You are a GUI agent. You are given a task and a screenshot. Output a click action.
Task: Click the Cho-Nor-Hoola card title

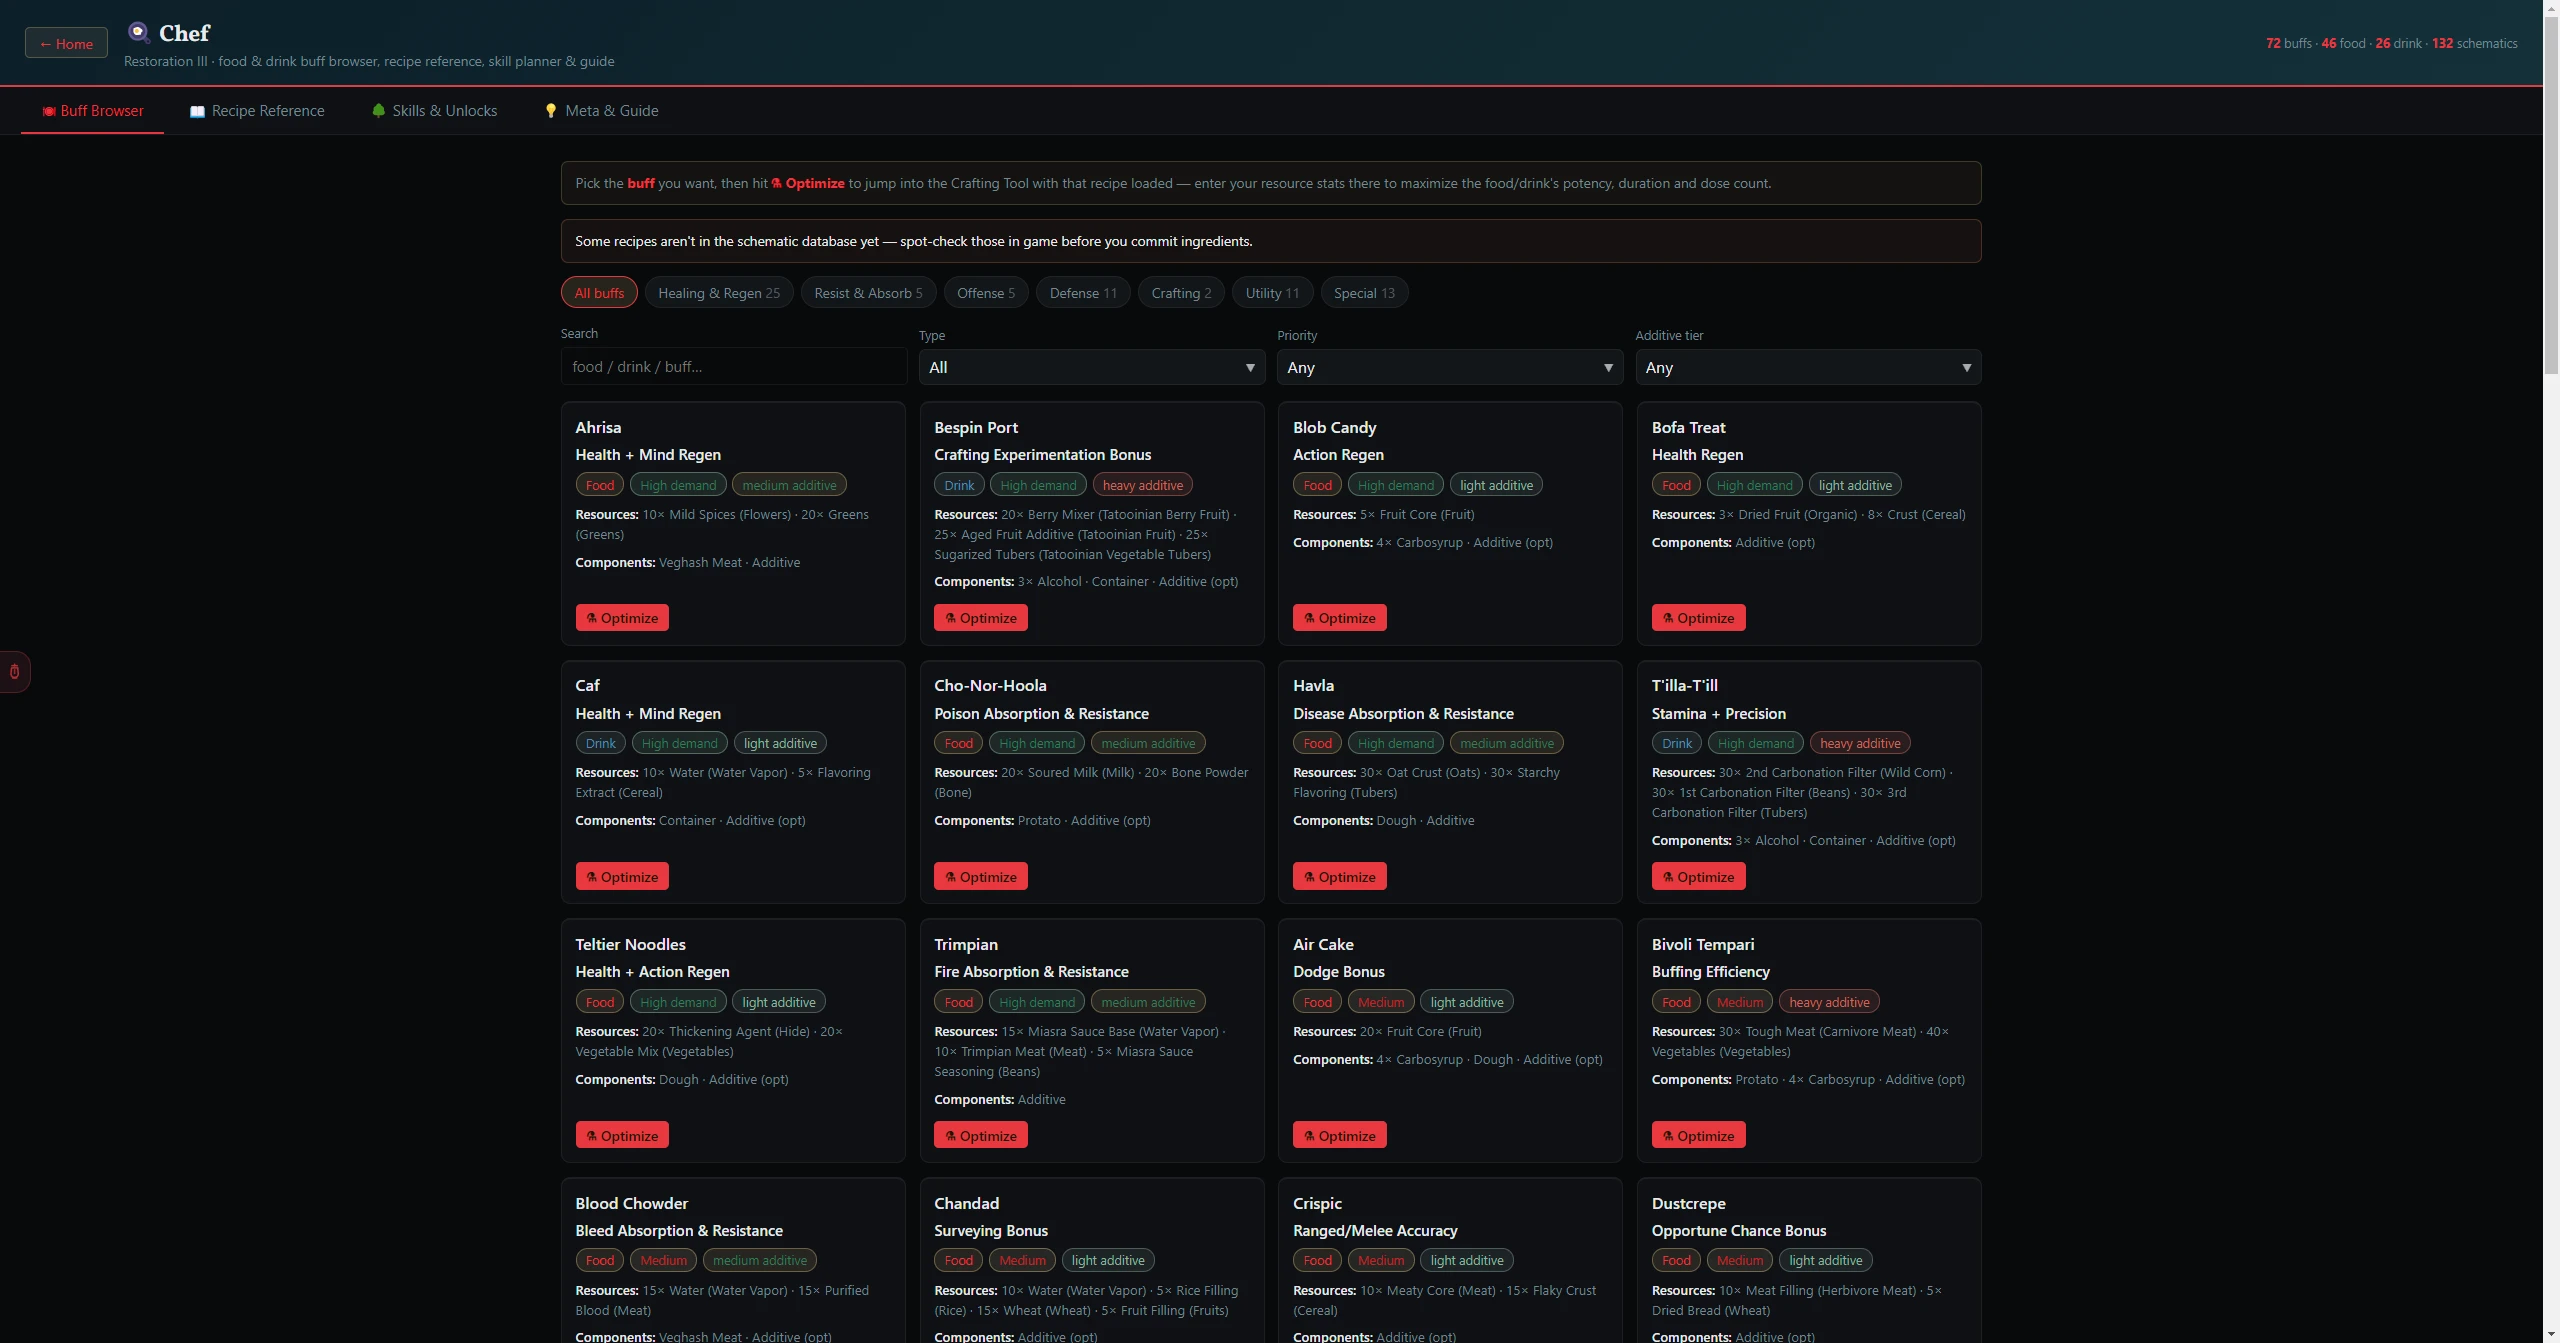coord(990,685)
